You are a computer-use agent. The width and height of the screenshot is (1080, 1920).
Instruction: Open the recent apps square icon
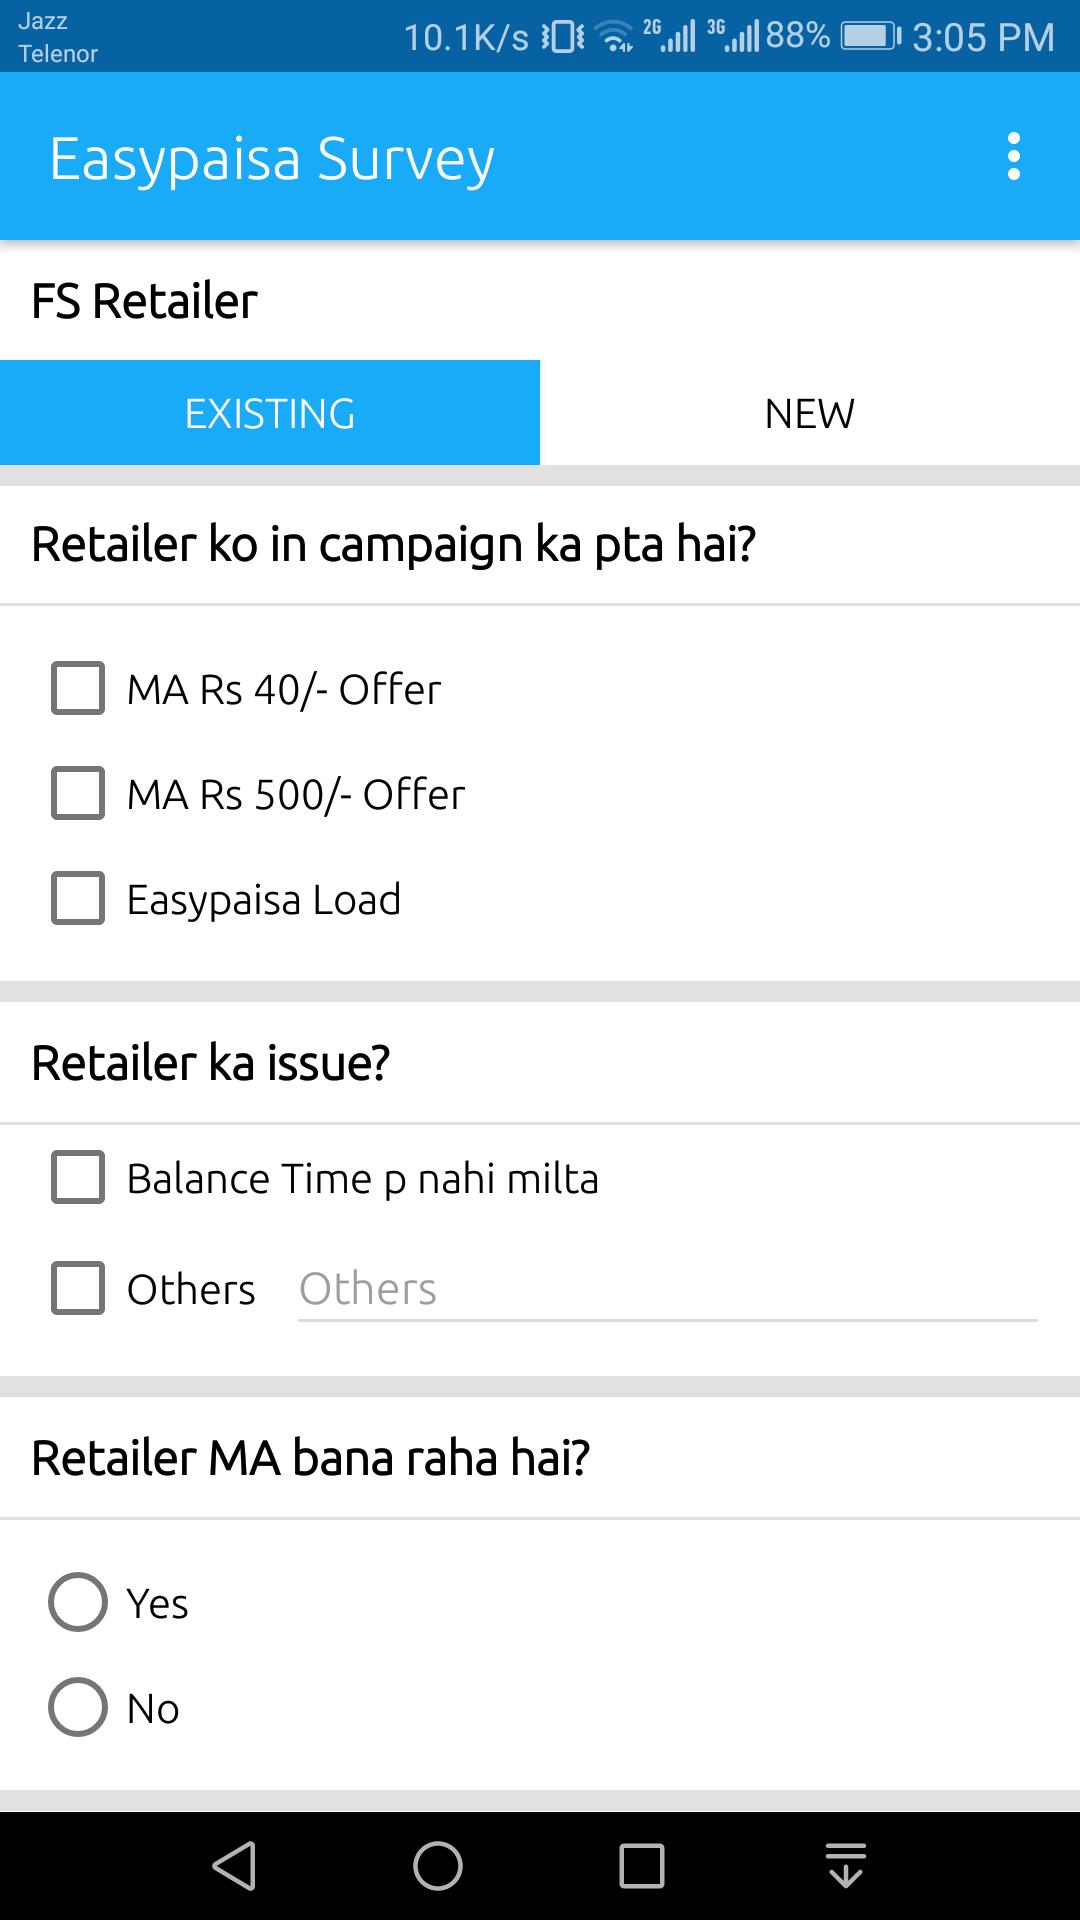(x=641, y=1866)
